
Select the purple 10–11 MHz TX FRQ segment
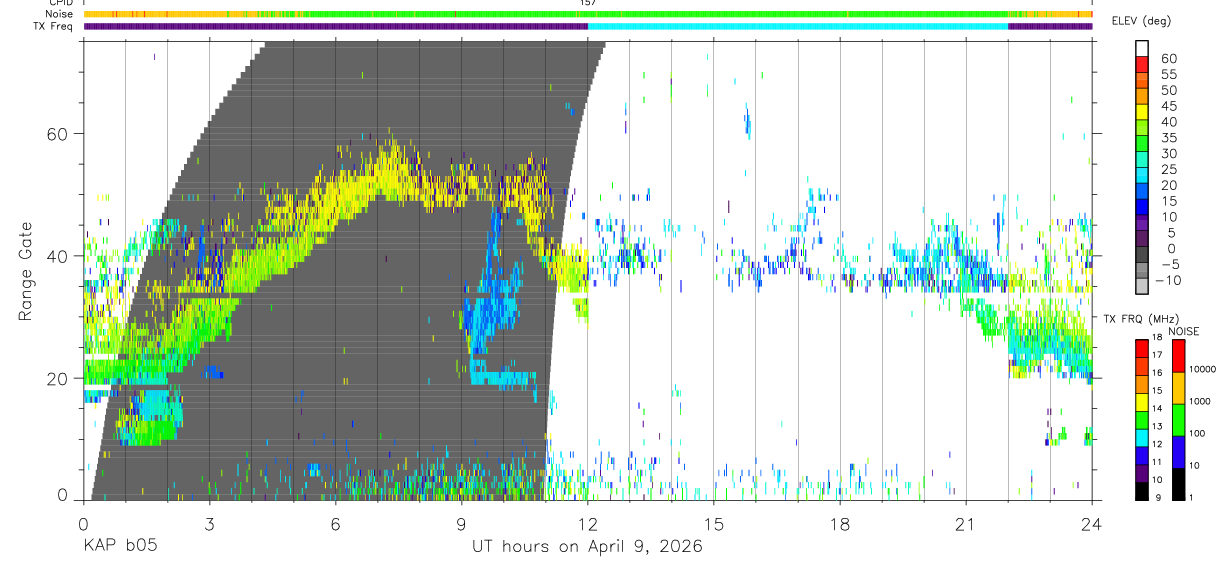[1142, 472]
